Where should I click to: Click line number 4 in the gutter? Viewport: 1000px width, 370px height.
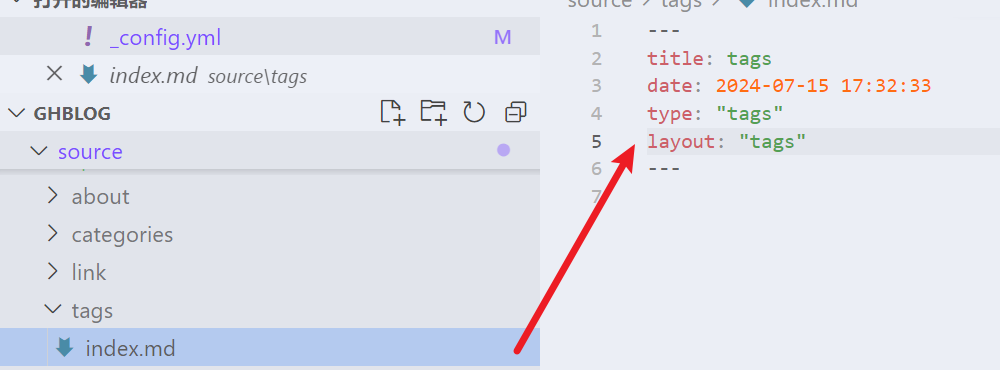(x=596, y=114)
